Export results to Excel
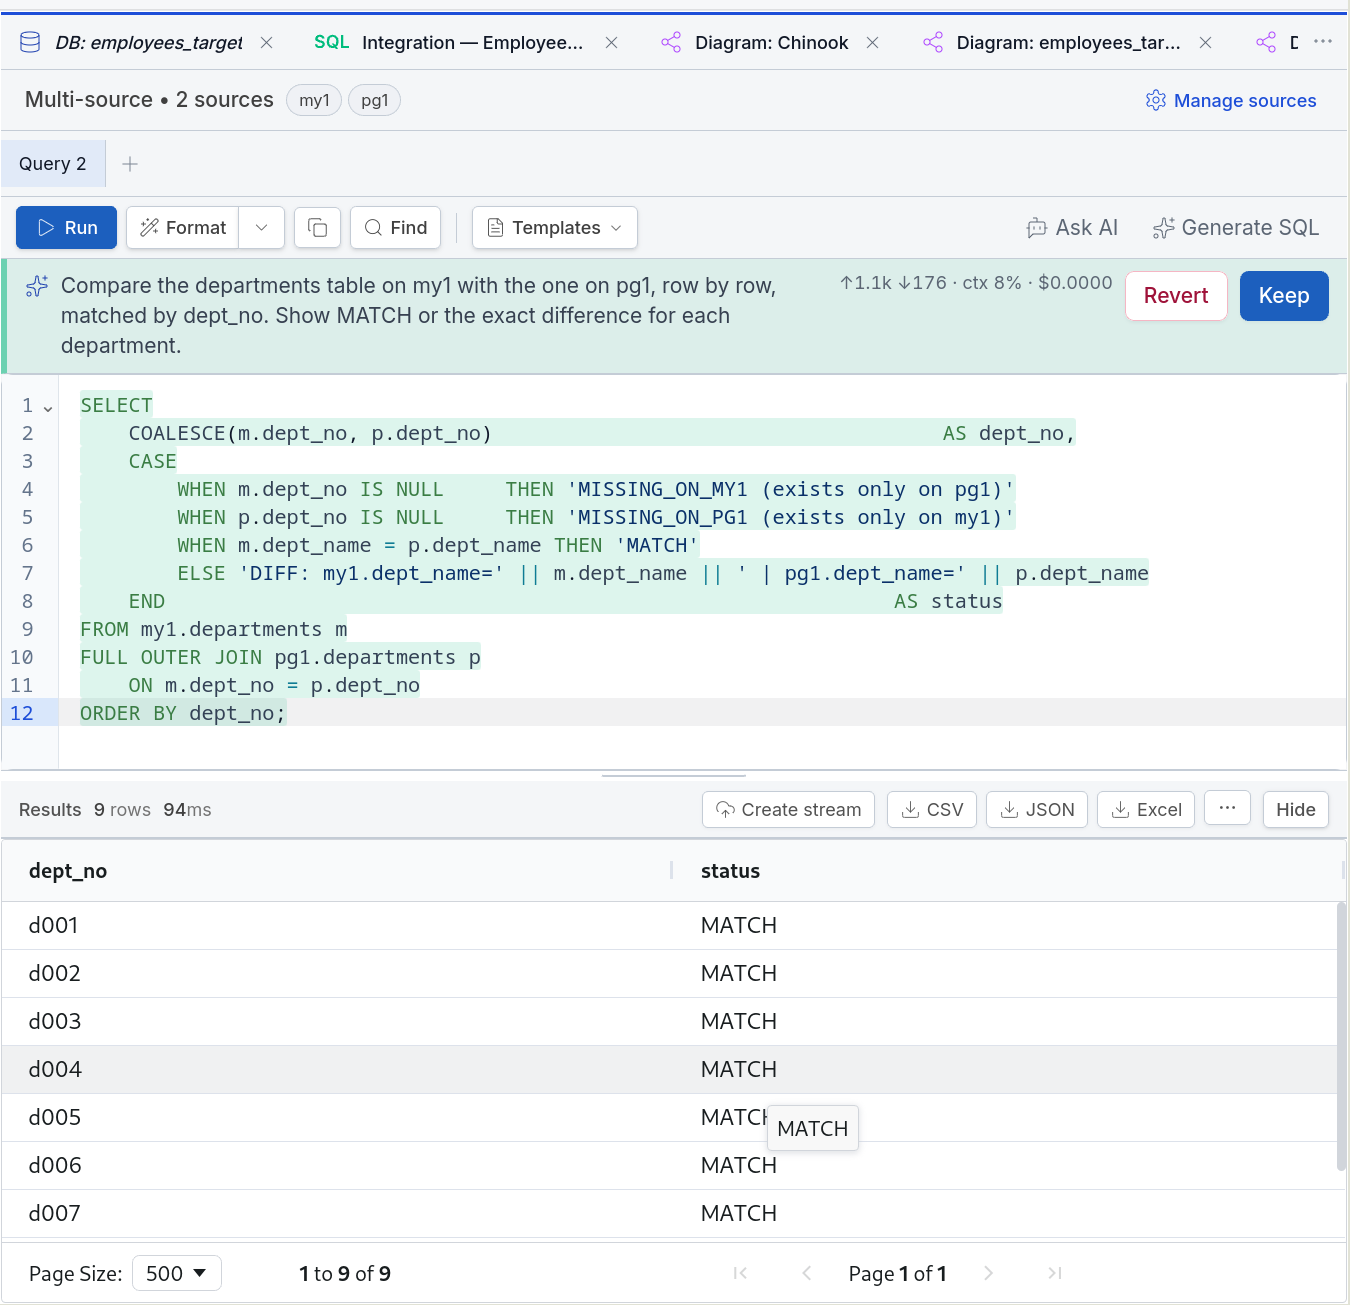 [x=1146, y=809]
